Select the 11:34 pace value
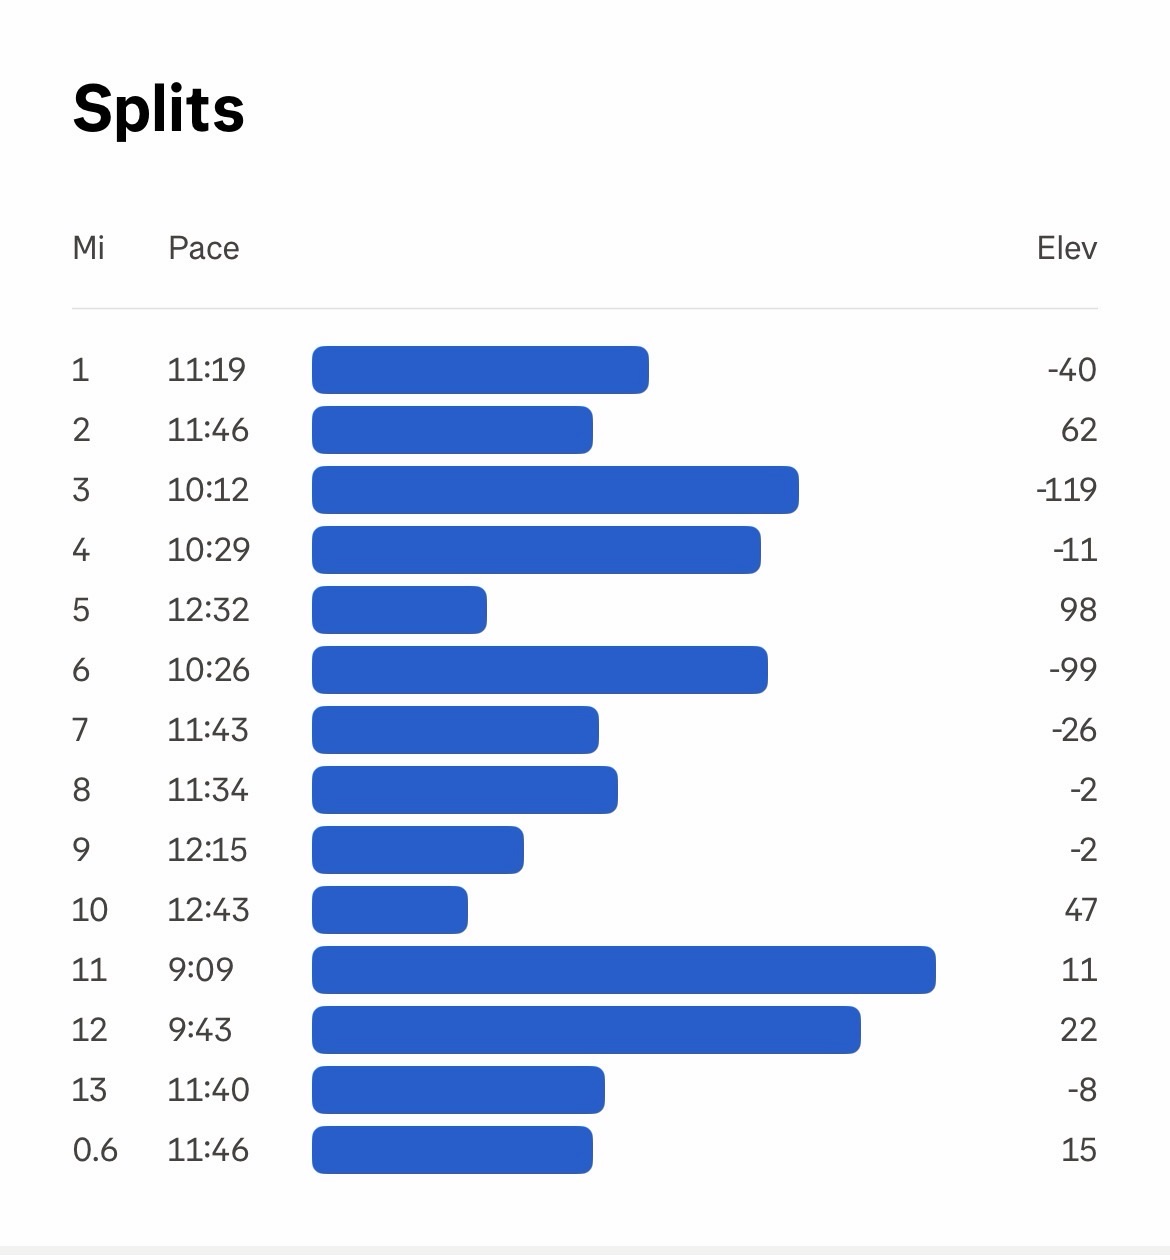This screenshot has height=1260, width=1170. coord(208,790)
